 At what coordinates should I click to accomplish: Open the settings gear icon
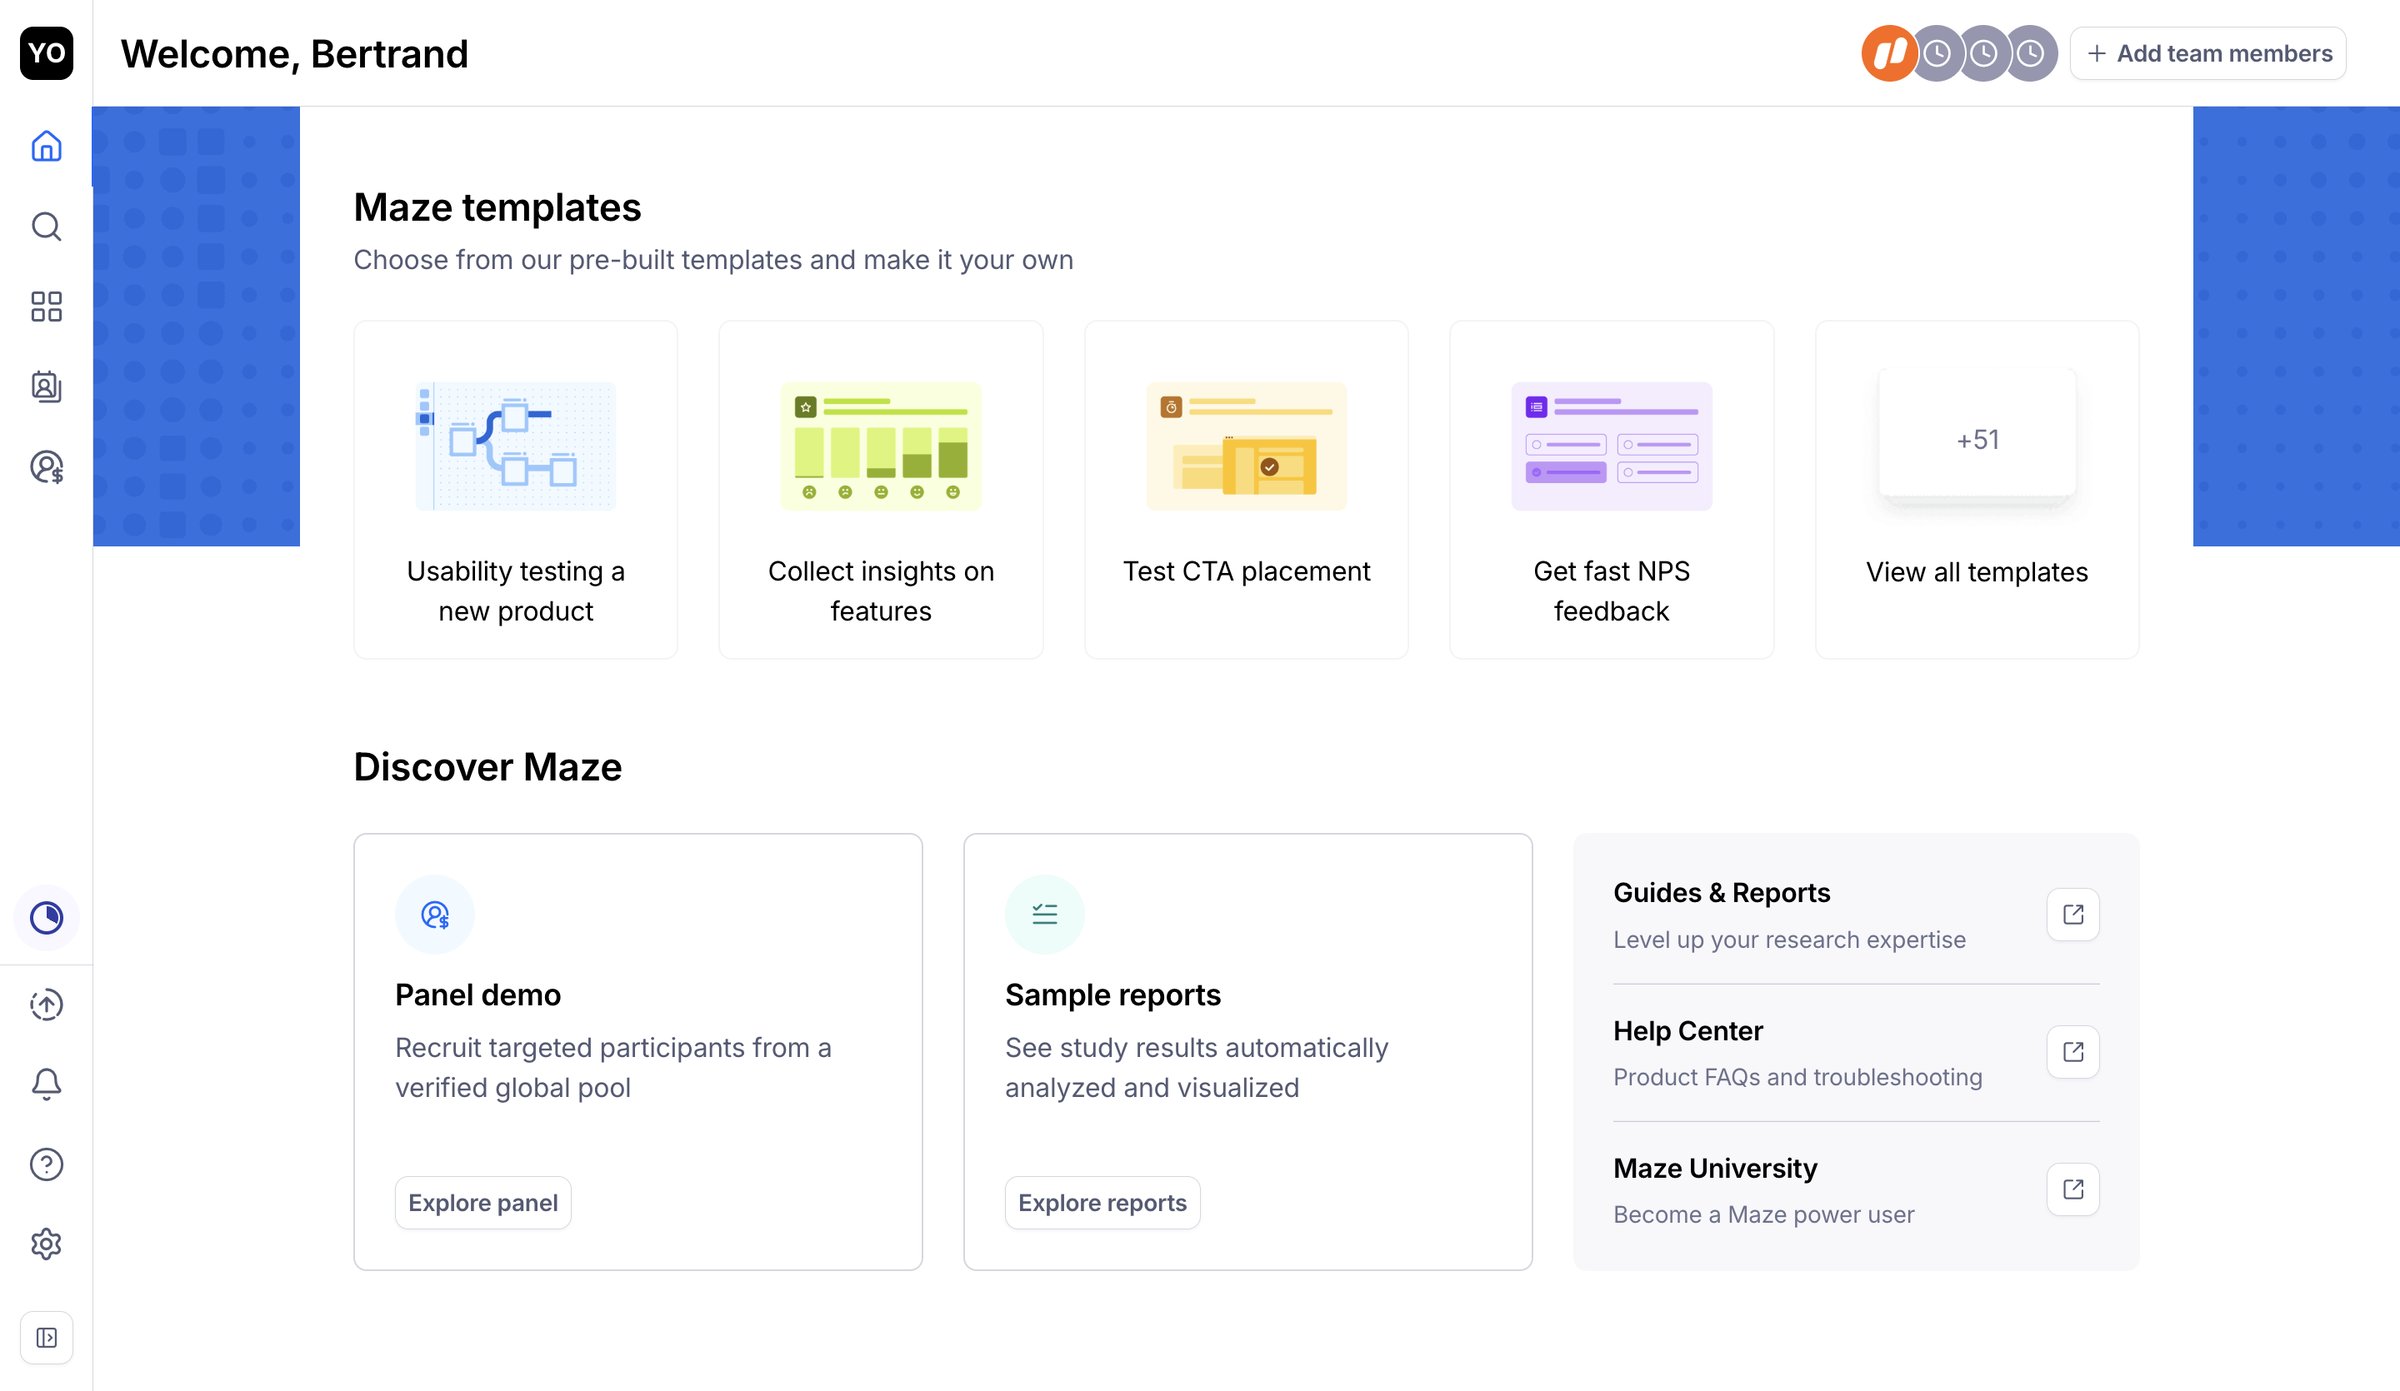(x=46, y=1244)
